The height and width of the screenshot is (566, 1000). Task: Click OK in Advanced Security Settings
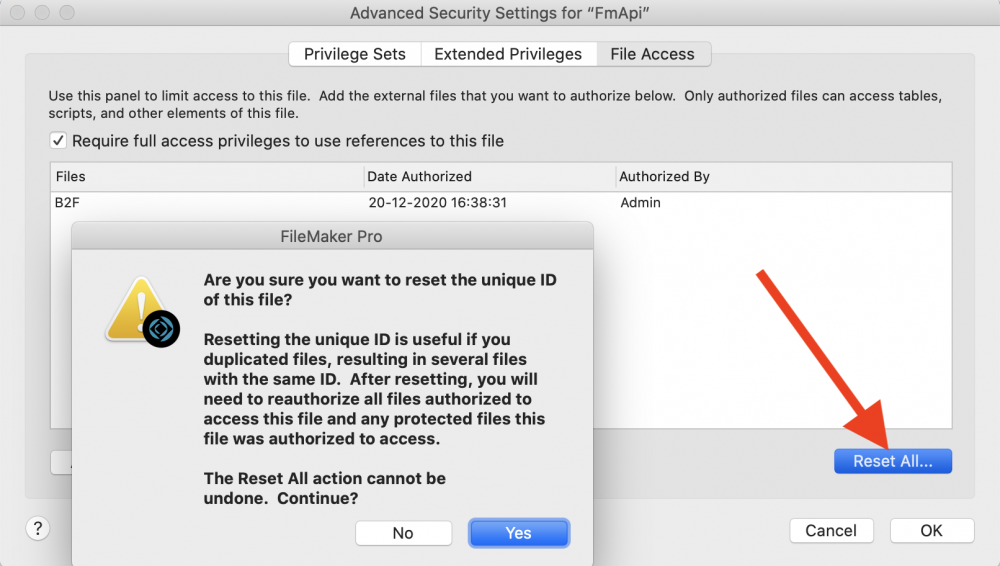pyautogui.click(x=931, y=530)
